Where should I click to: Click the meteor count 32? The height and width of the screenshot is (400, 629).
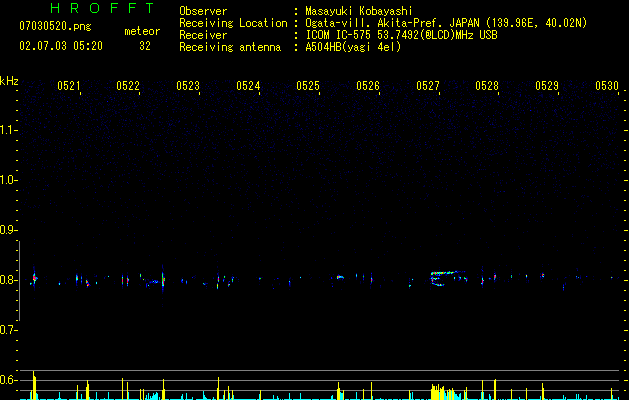point(145,46)
